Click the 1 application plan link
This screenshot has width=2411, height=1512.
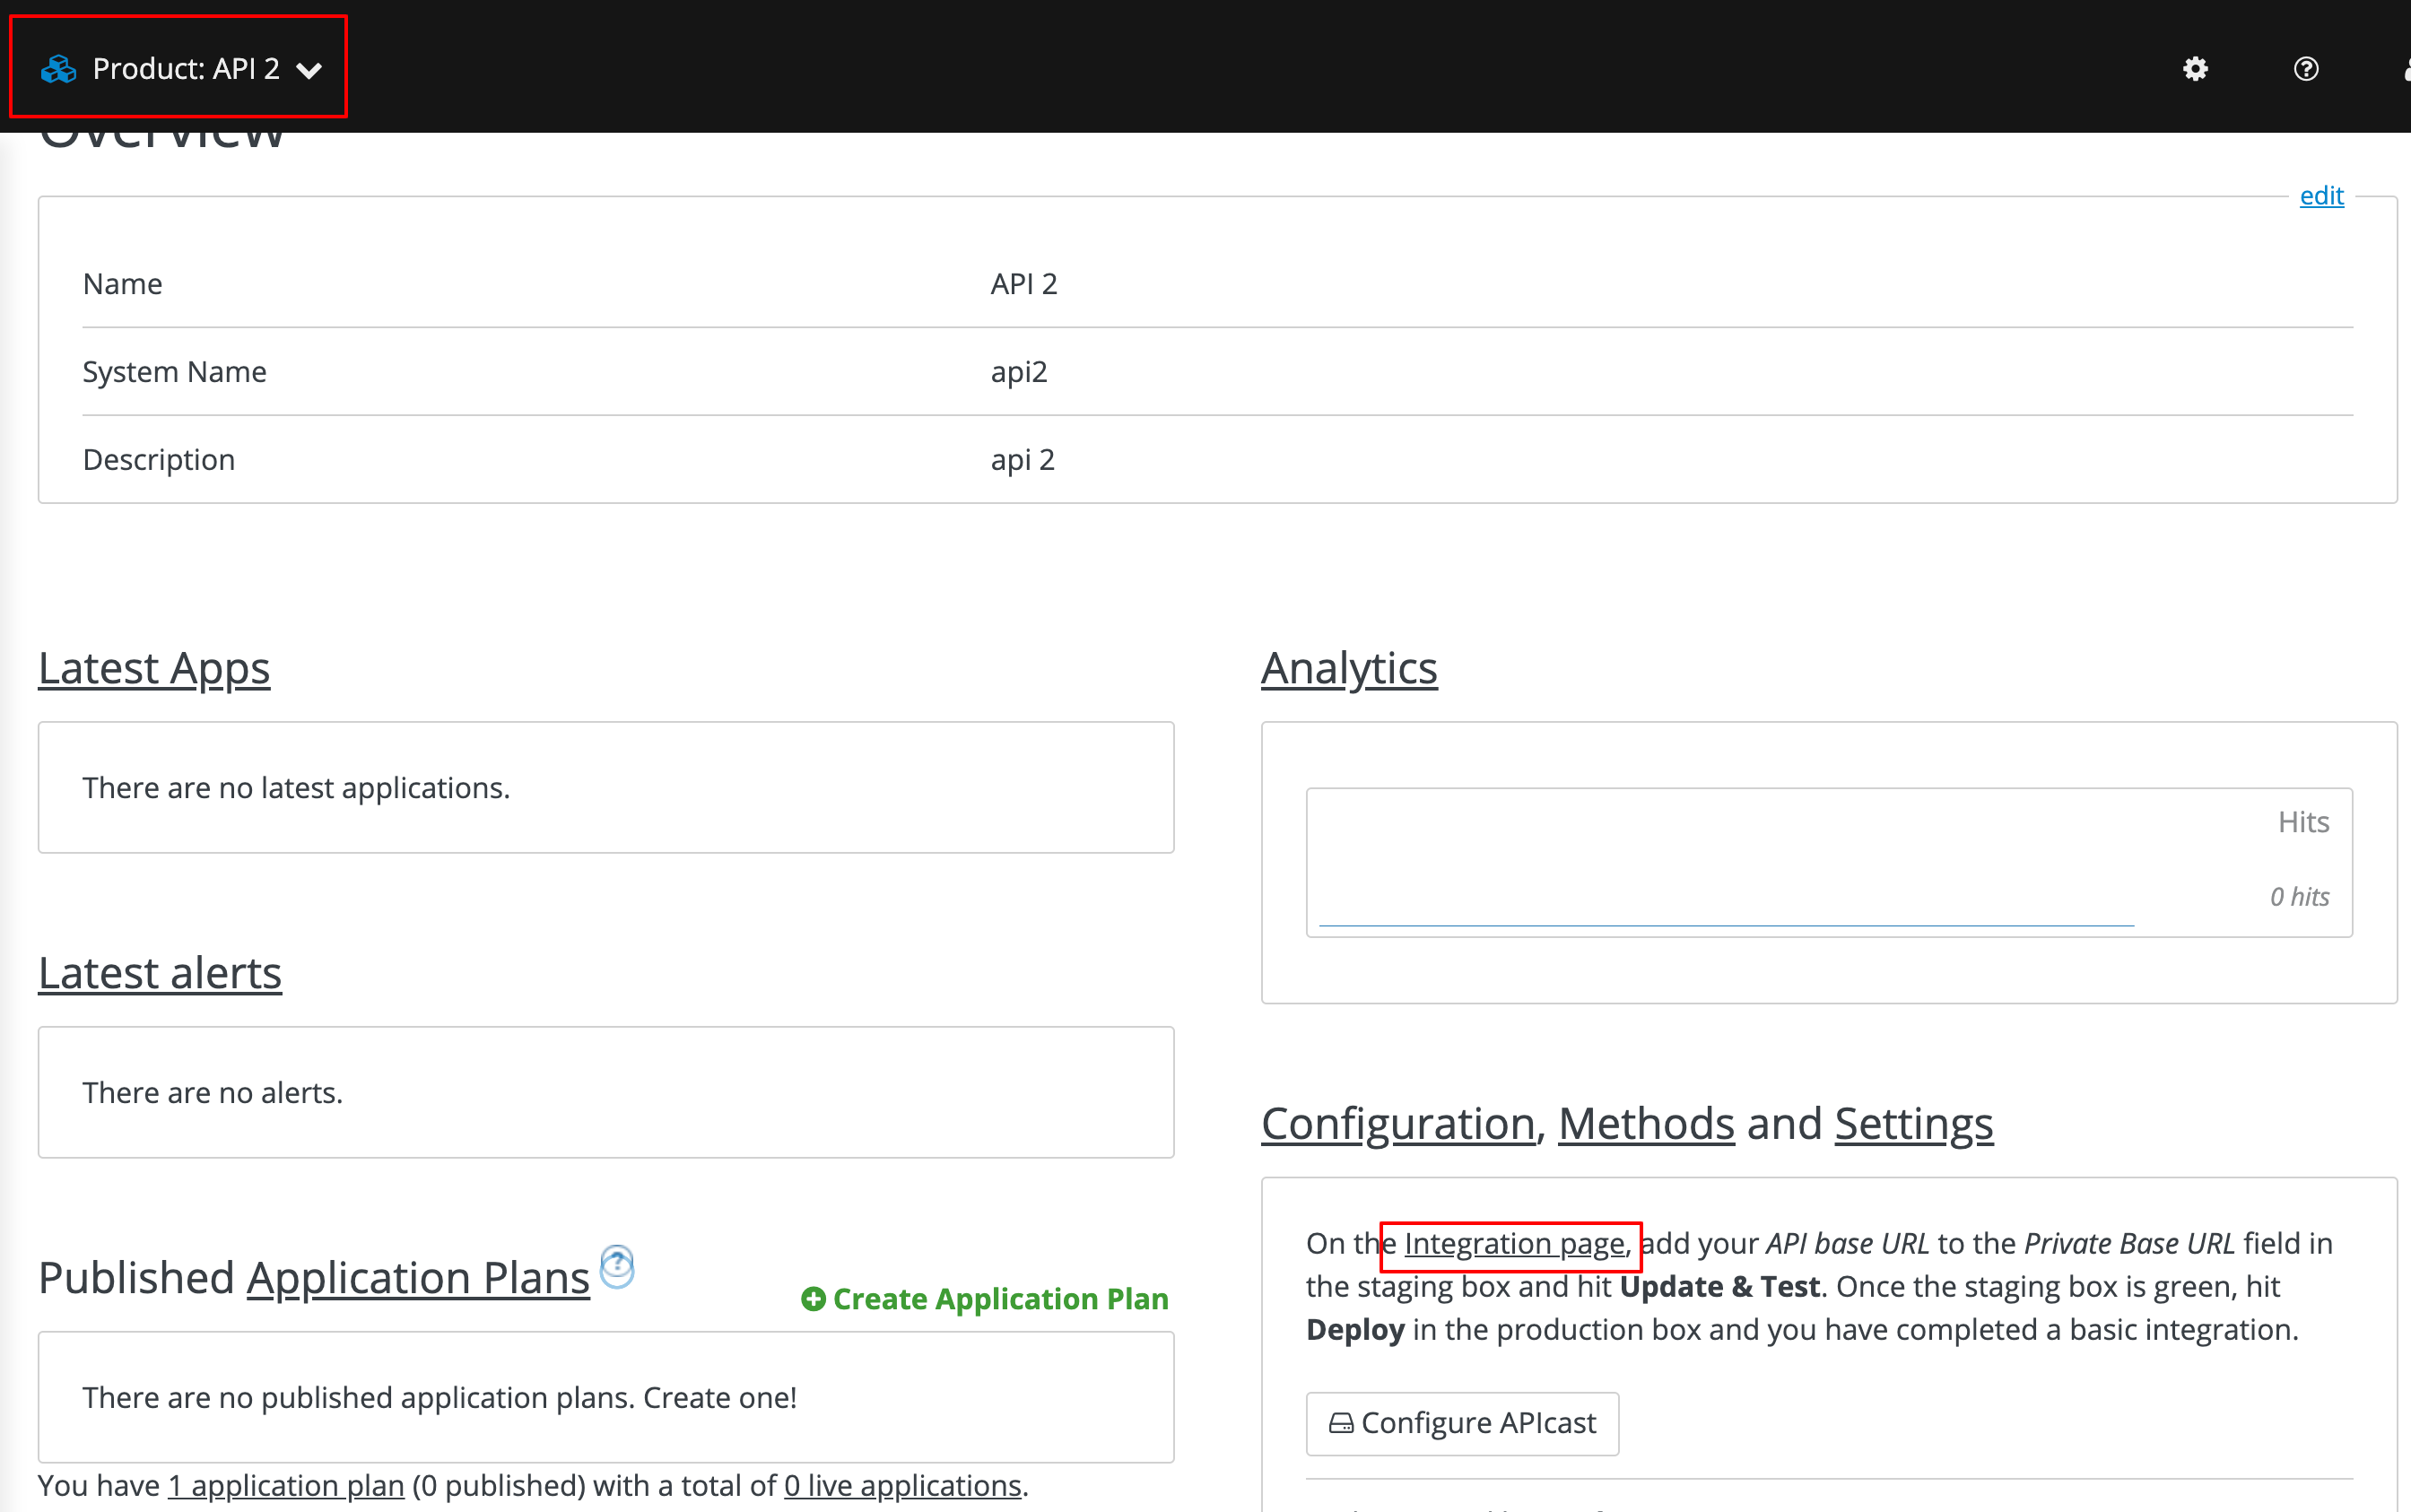pyautogui.click(x=286, y=1486)
